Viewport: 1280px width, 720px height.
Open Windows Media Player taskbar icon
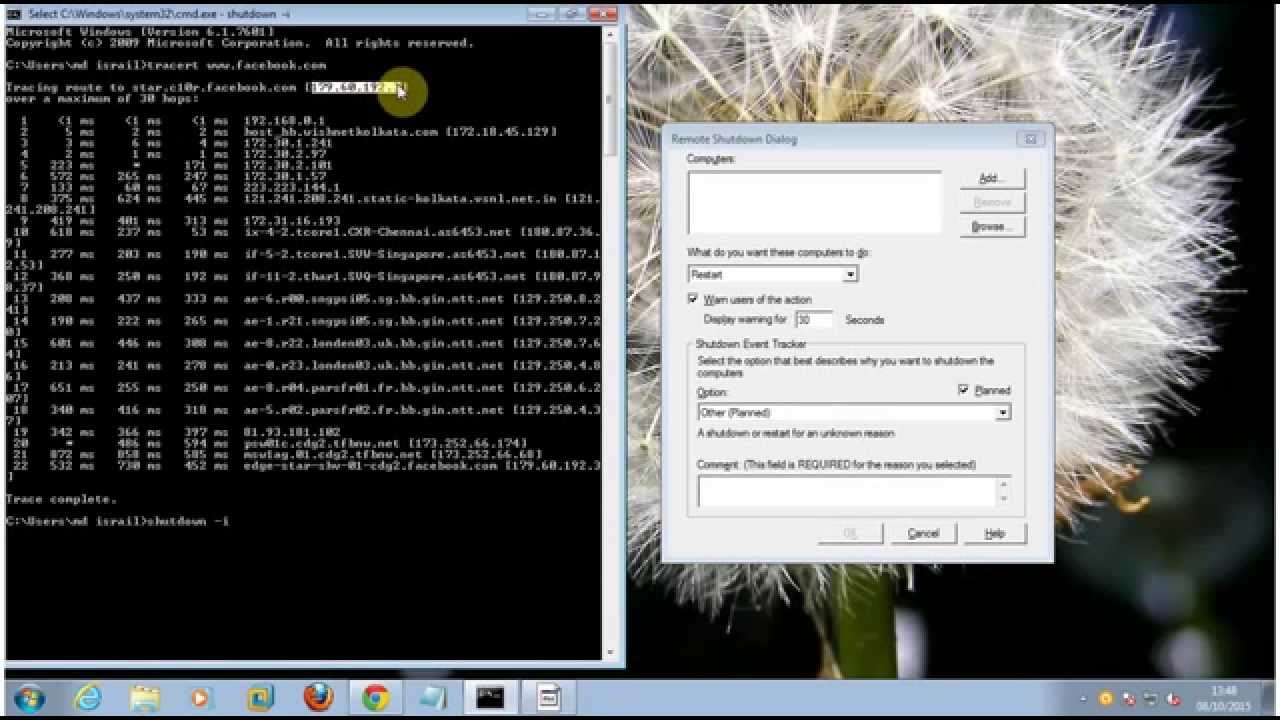pos(202,697)
